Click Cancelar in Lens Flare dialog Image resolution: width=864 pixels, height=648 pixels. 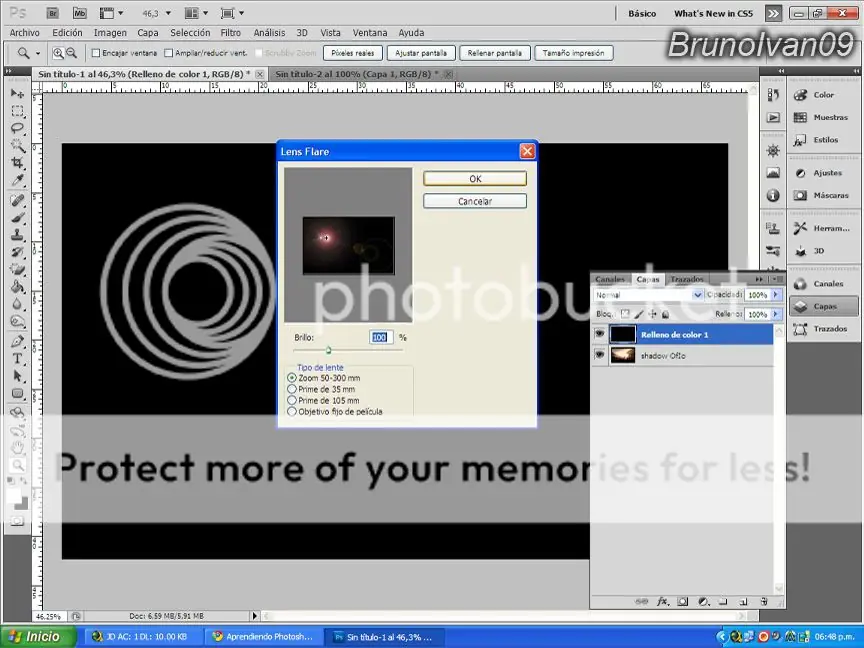pos(475,201)
